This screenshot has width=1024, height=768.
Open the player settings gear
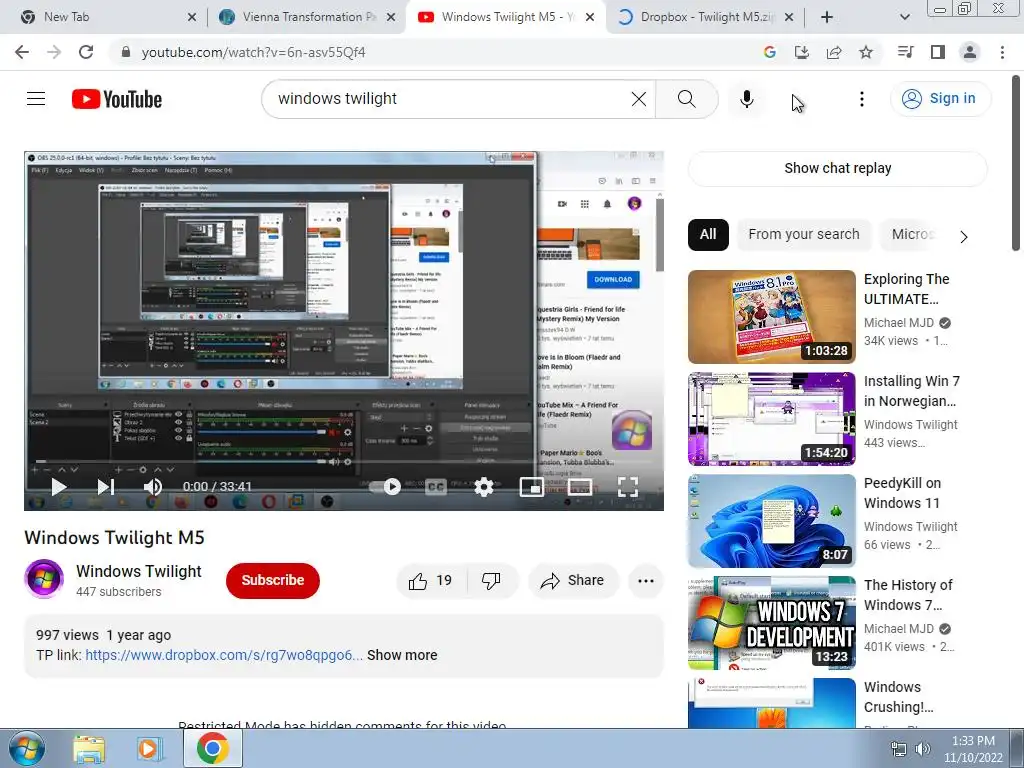click(x=484, y=487)
